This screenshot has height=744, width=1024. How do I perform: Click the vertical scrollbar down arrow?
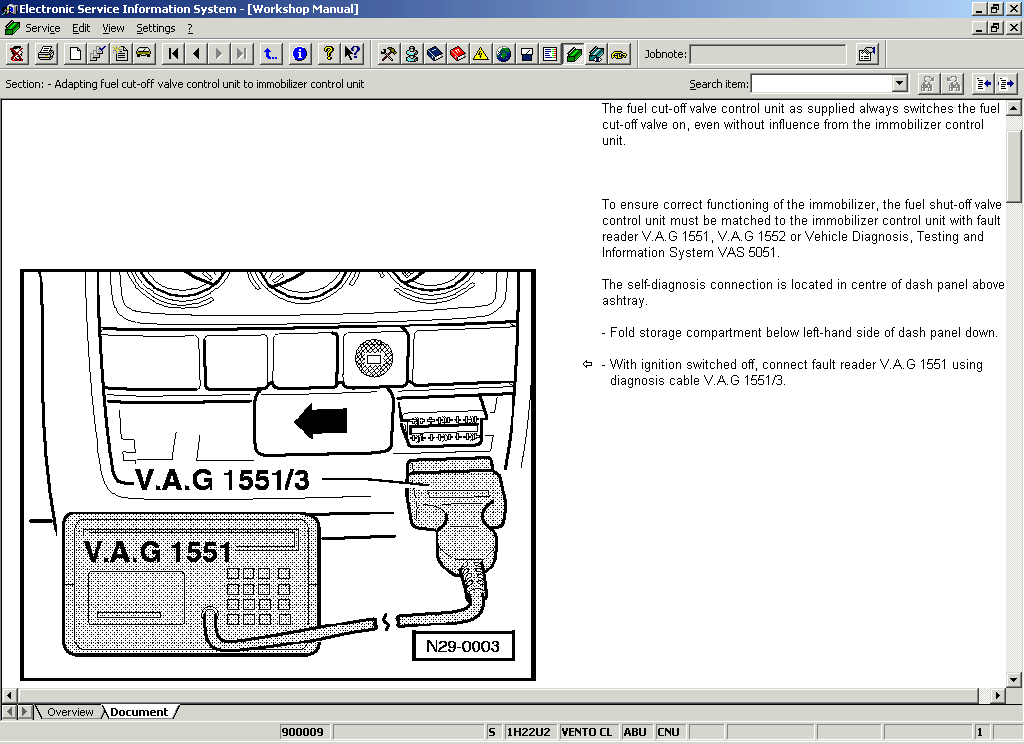pos(1014,679)
